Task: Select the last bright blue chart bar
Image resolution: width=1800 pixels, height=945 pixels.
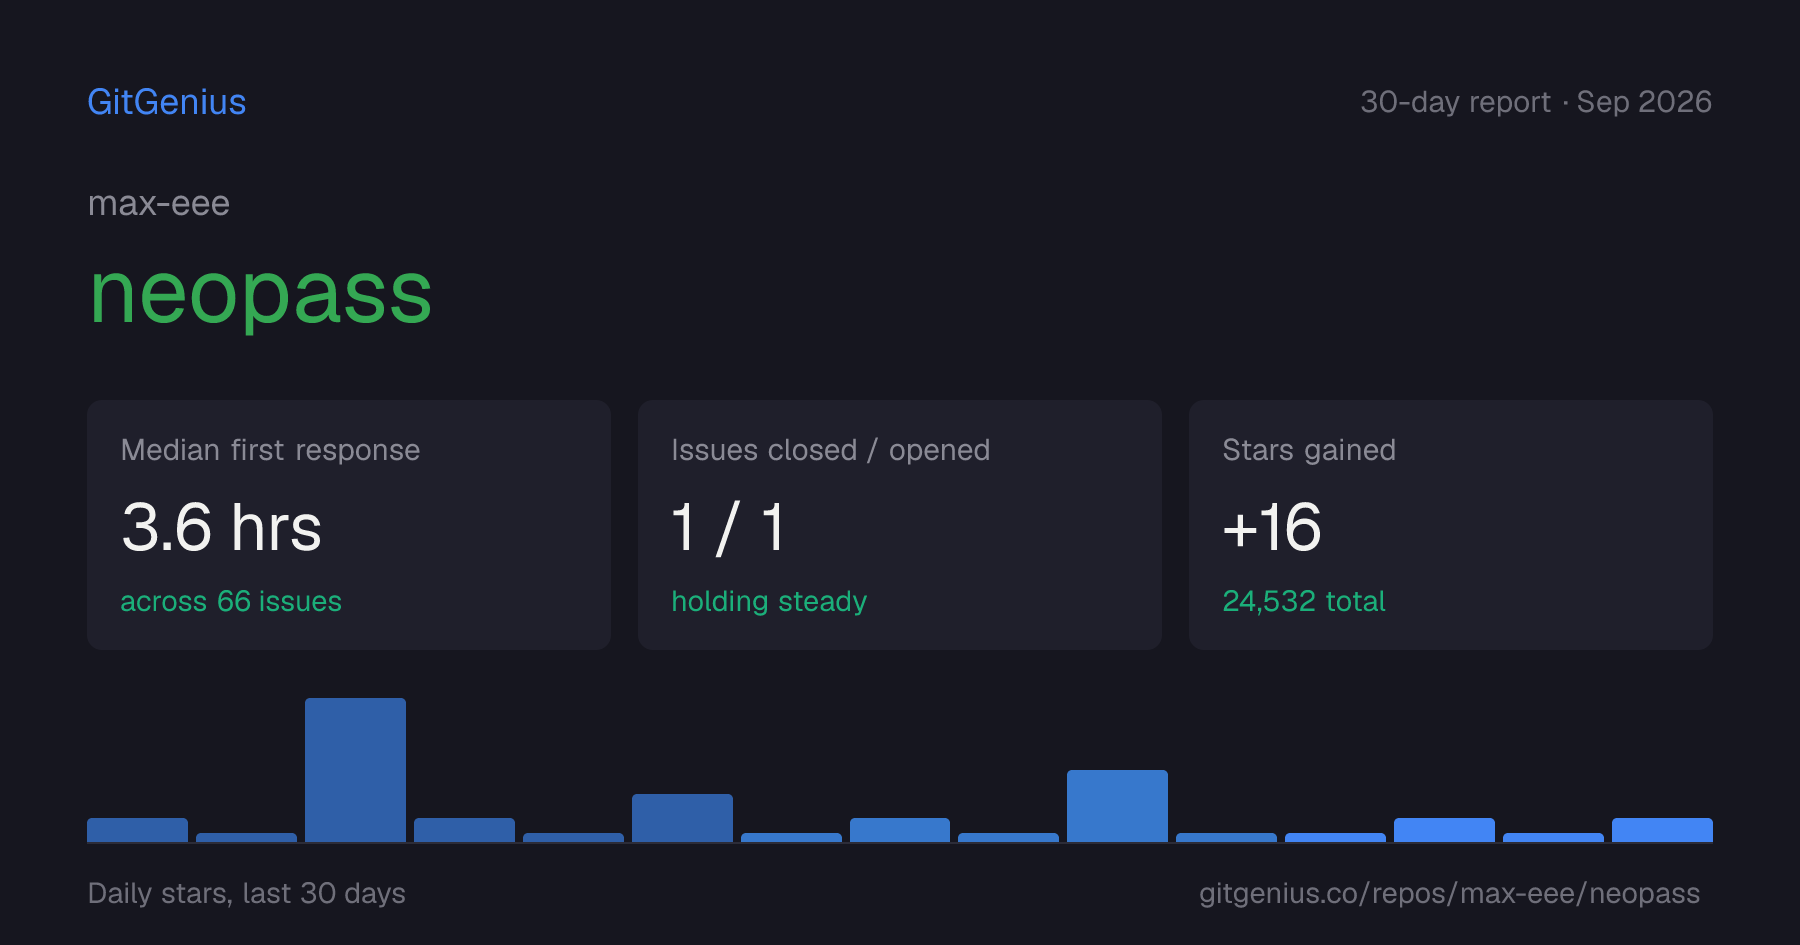Action: pos(1662,830)
